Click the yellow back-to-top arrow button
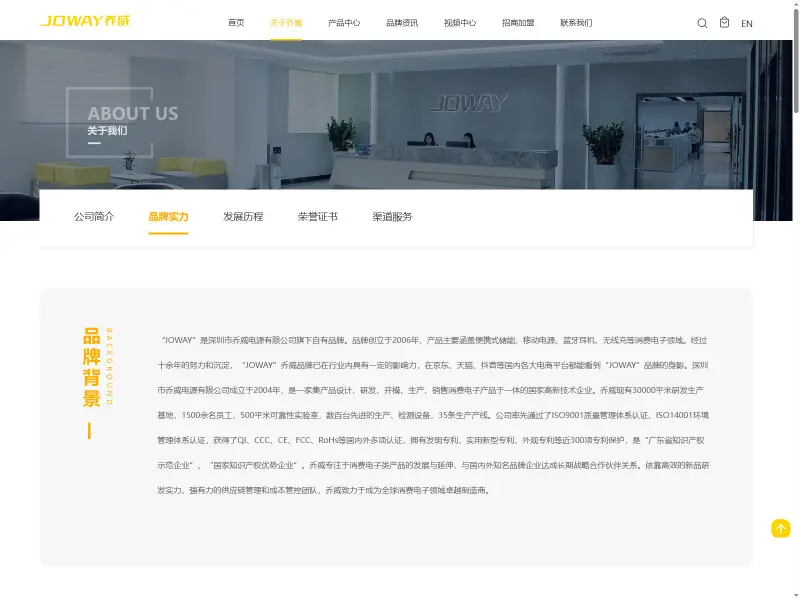Image resolution: width=800 pixels, height=600 pixels. pyautogui.click(x=780, y=528)
